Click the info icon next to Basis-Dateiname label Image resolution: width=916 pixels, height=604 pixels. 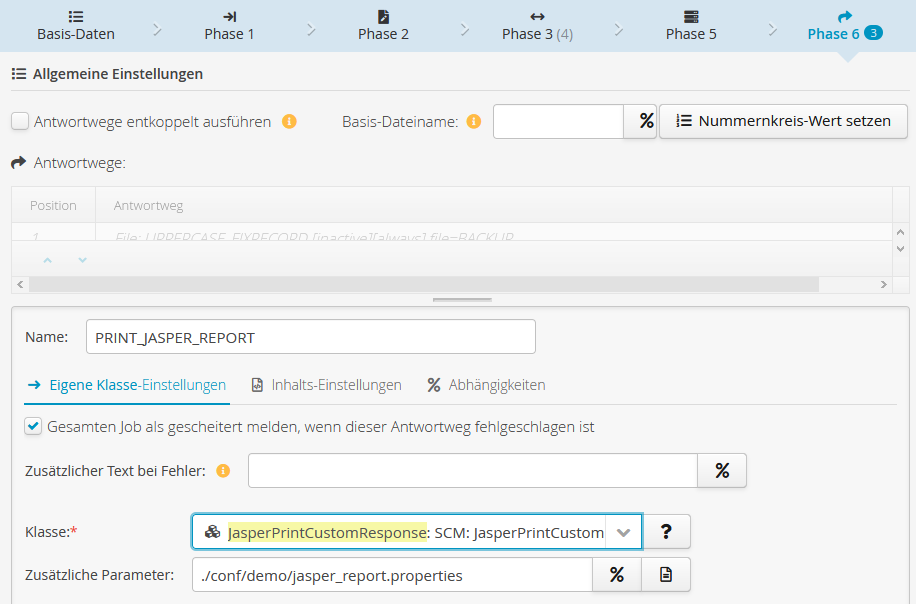click(474, 122)
